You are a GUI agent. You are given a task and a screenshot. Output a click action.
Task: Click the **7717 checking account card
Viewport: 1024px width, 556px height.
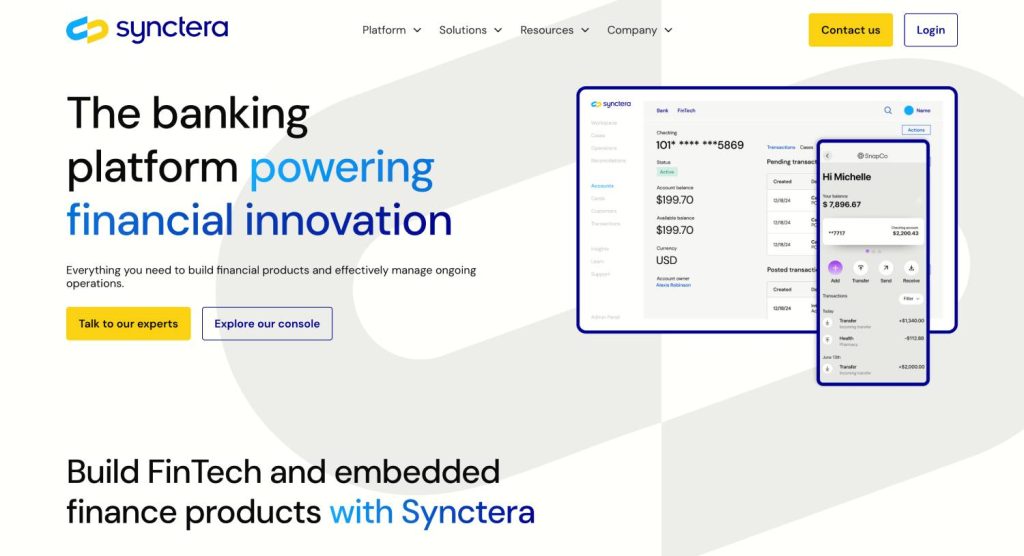point(873,232)
